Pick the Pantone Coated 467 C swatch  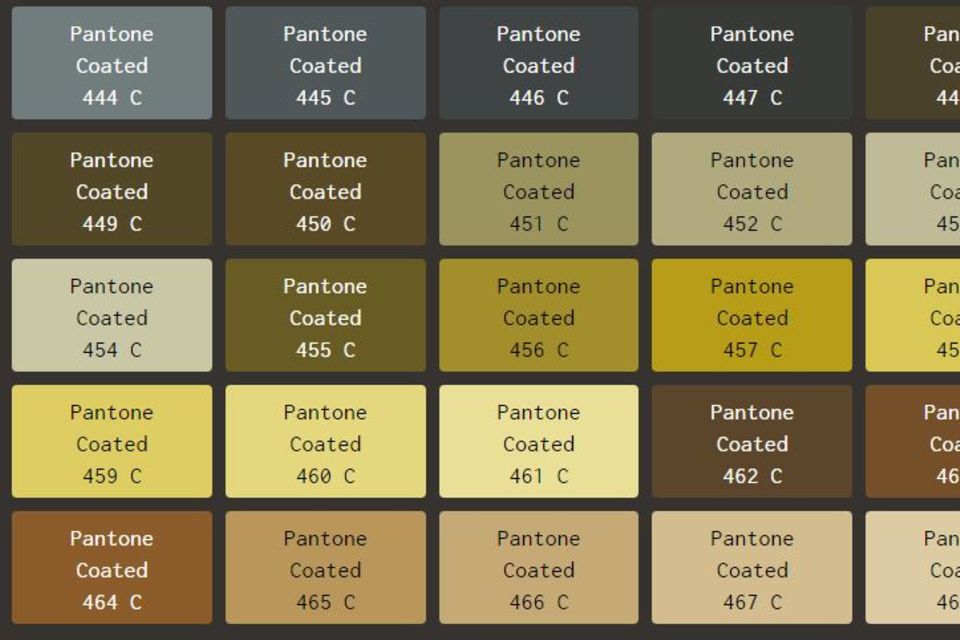point(752,568)
